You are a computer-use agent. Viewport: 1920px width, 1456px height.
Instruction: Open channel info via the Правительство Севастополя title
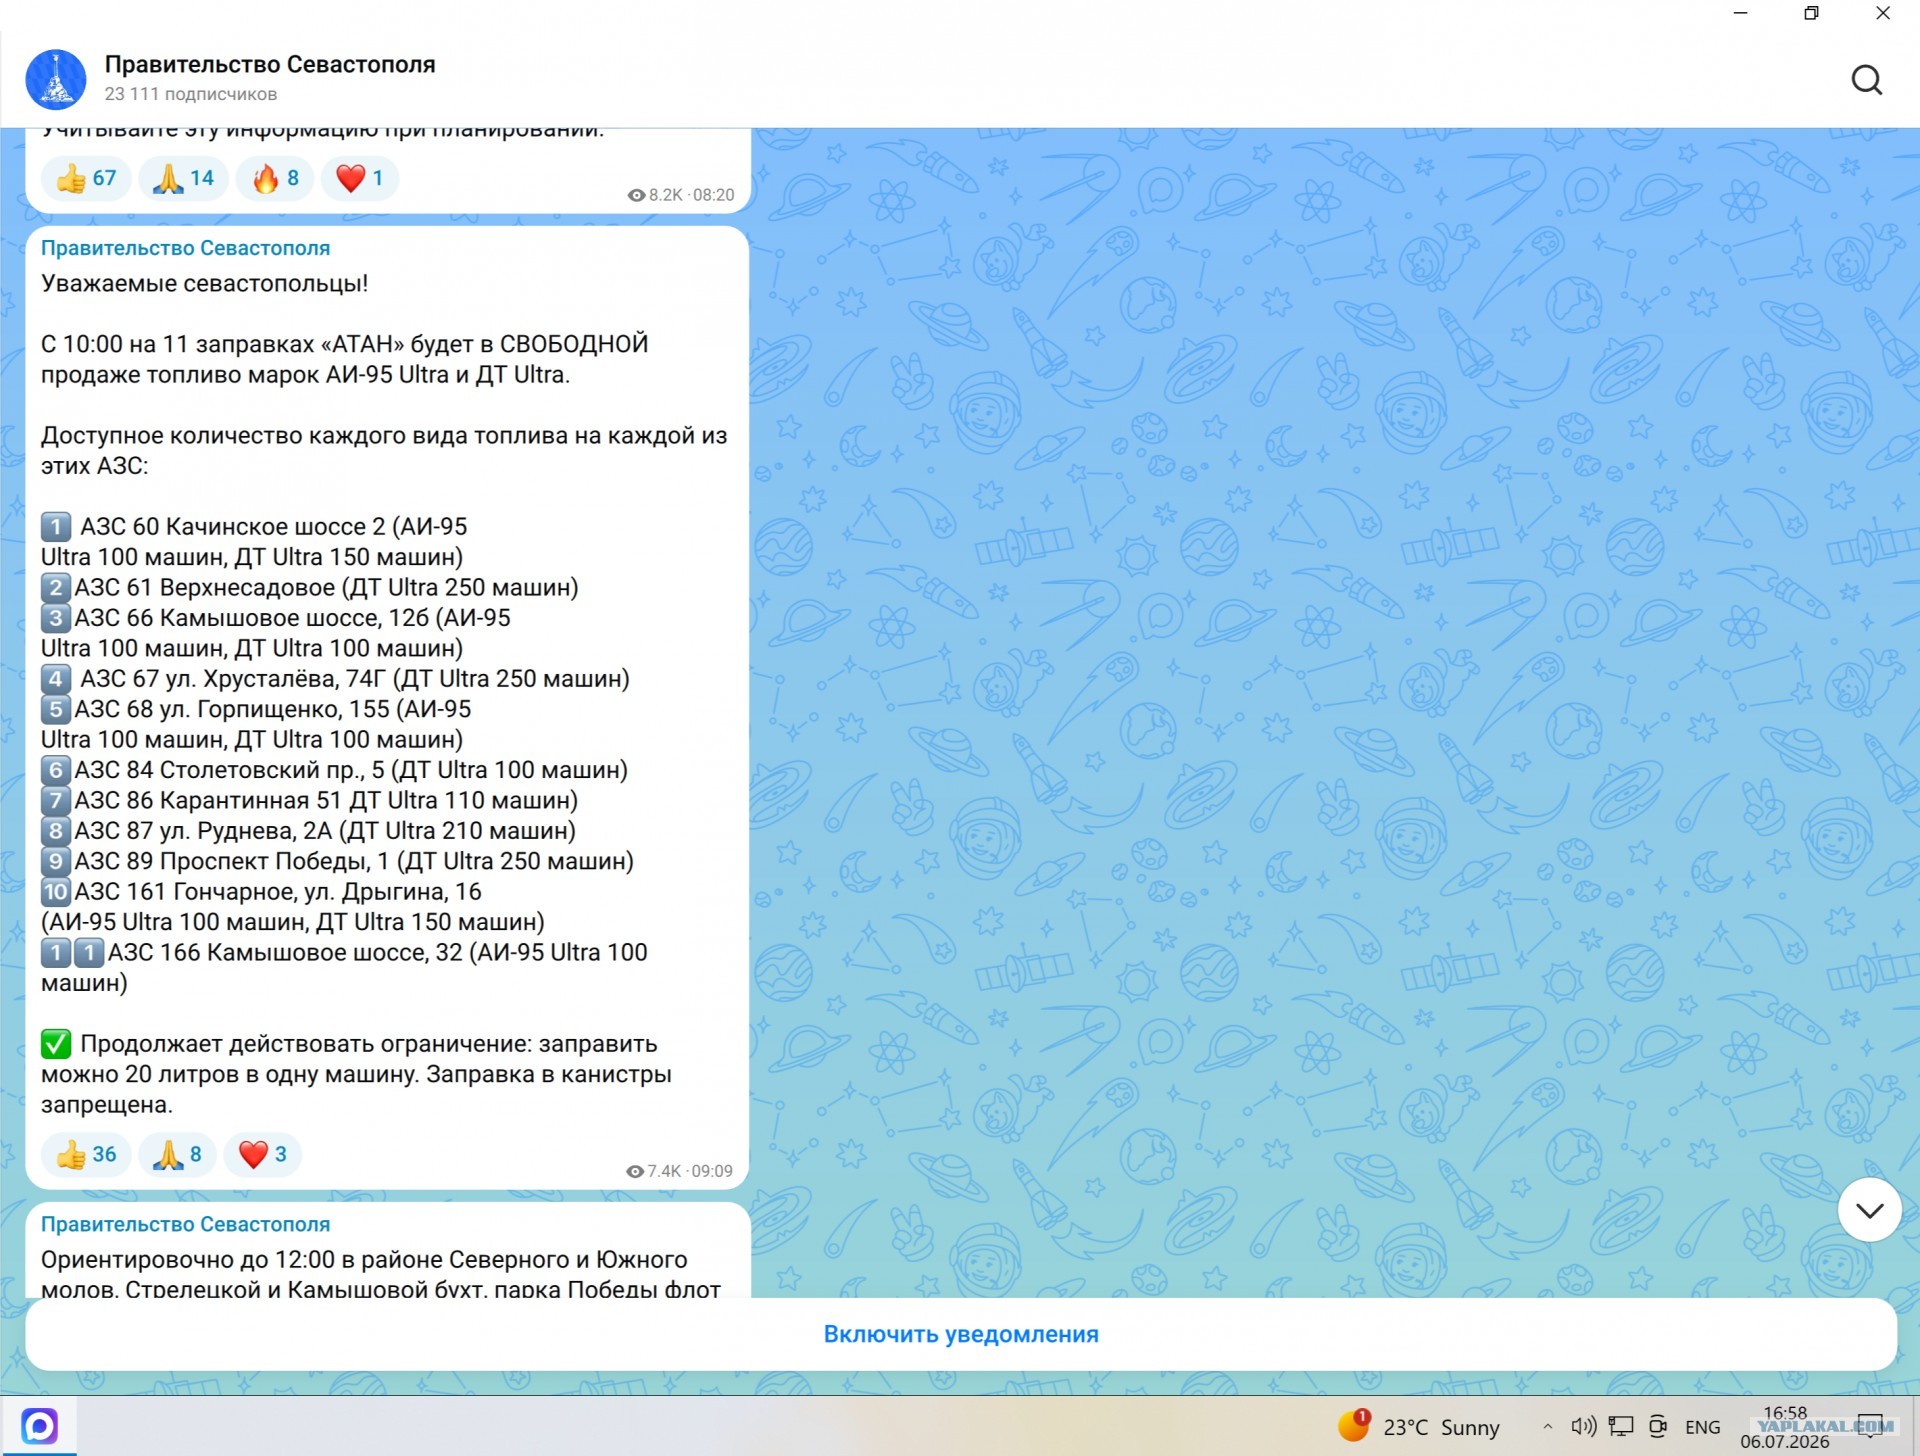(x=270, y=64)
